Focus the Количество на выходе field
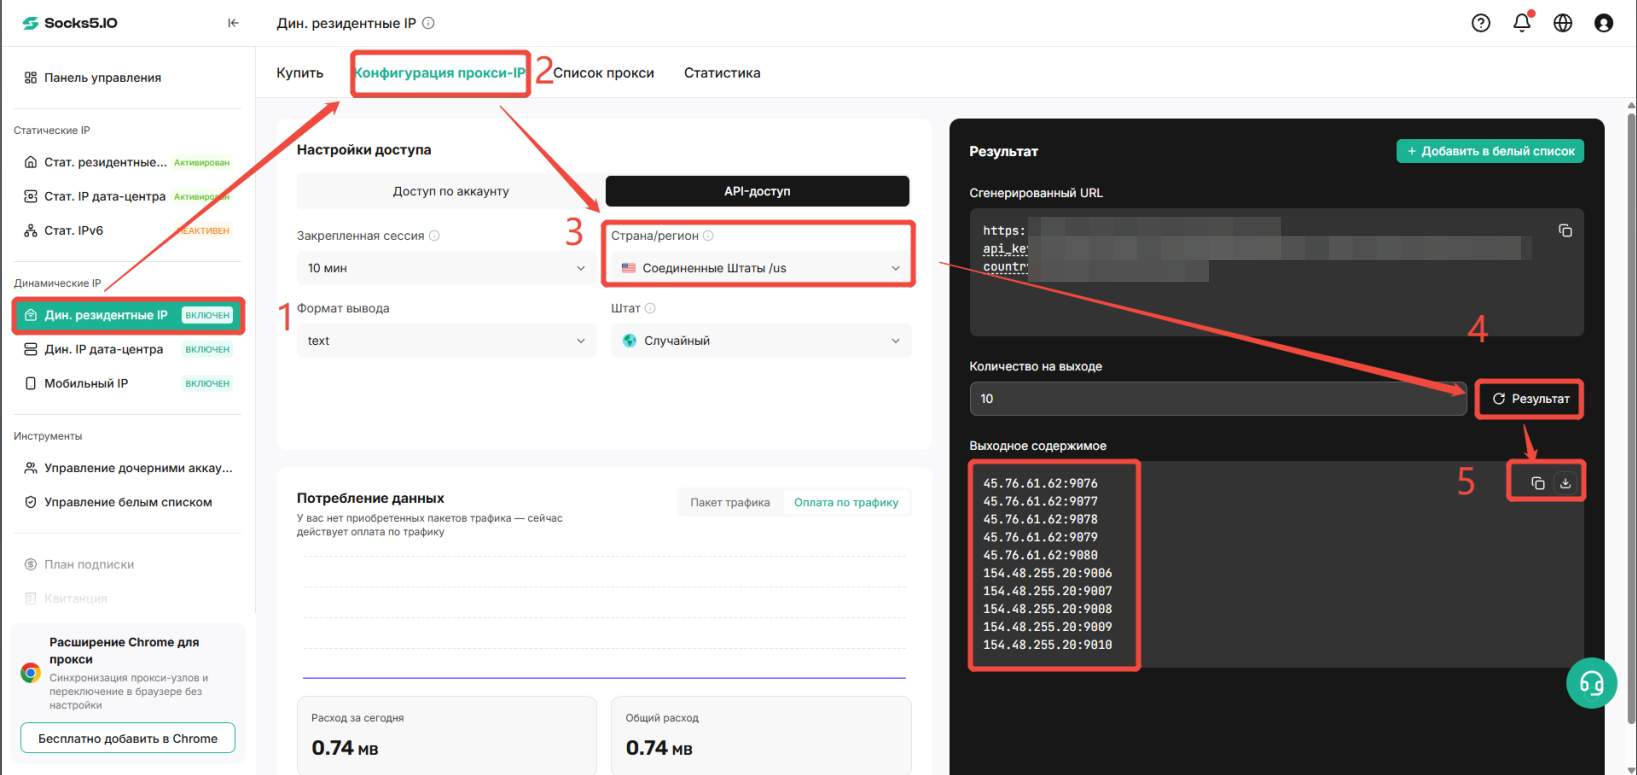 (1218, 399)
